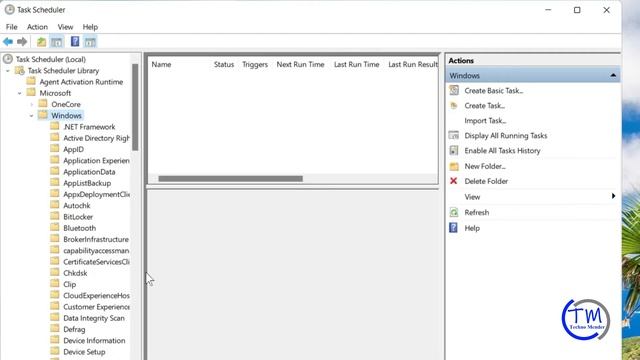Click the Bluetooth folder icon
Viewport: 640px width, 360px height.
click(55, 228)
